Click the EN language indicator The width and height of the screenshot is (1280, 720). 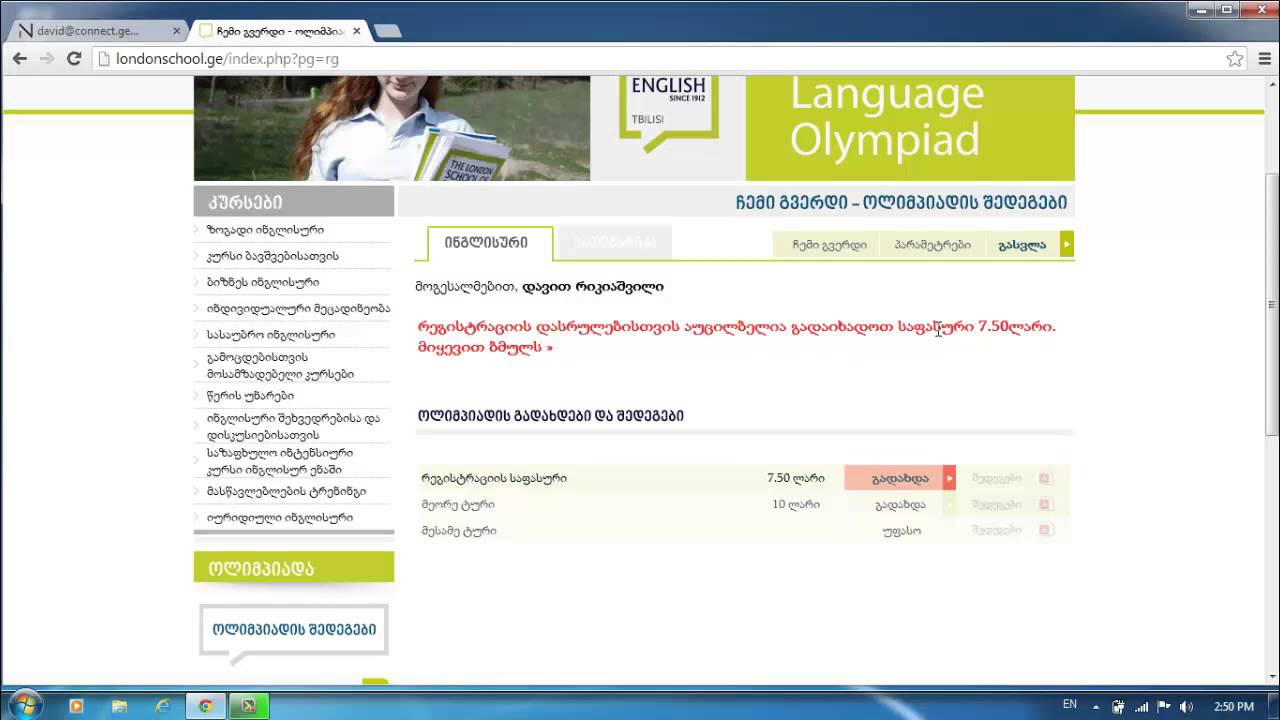(x=1070, y=705)
